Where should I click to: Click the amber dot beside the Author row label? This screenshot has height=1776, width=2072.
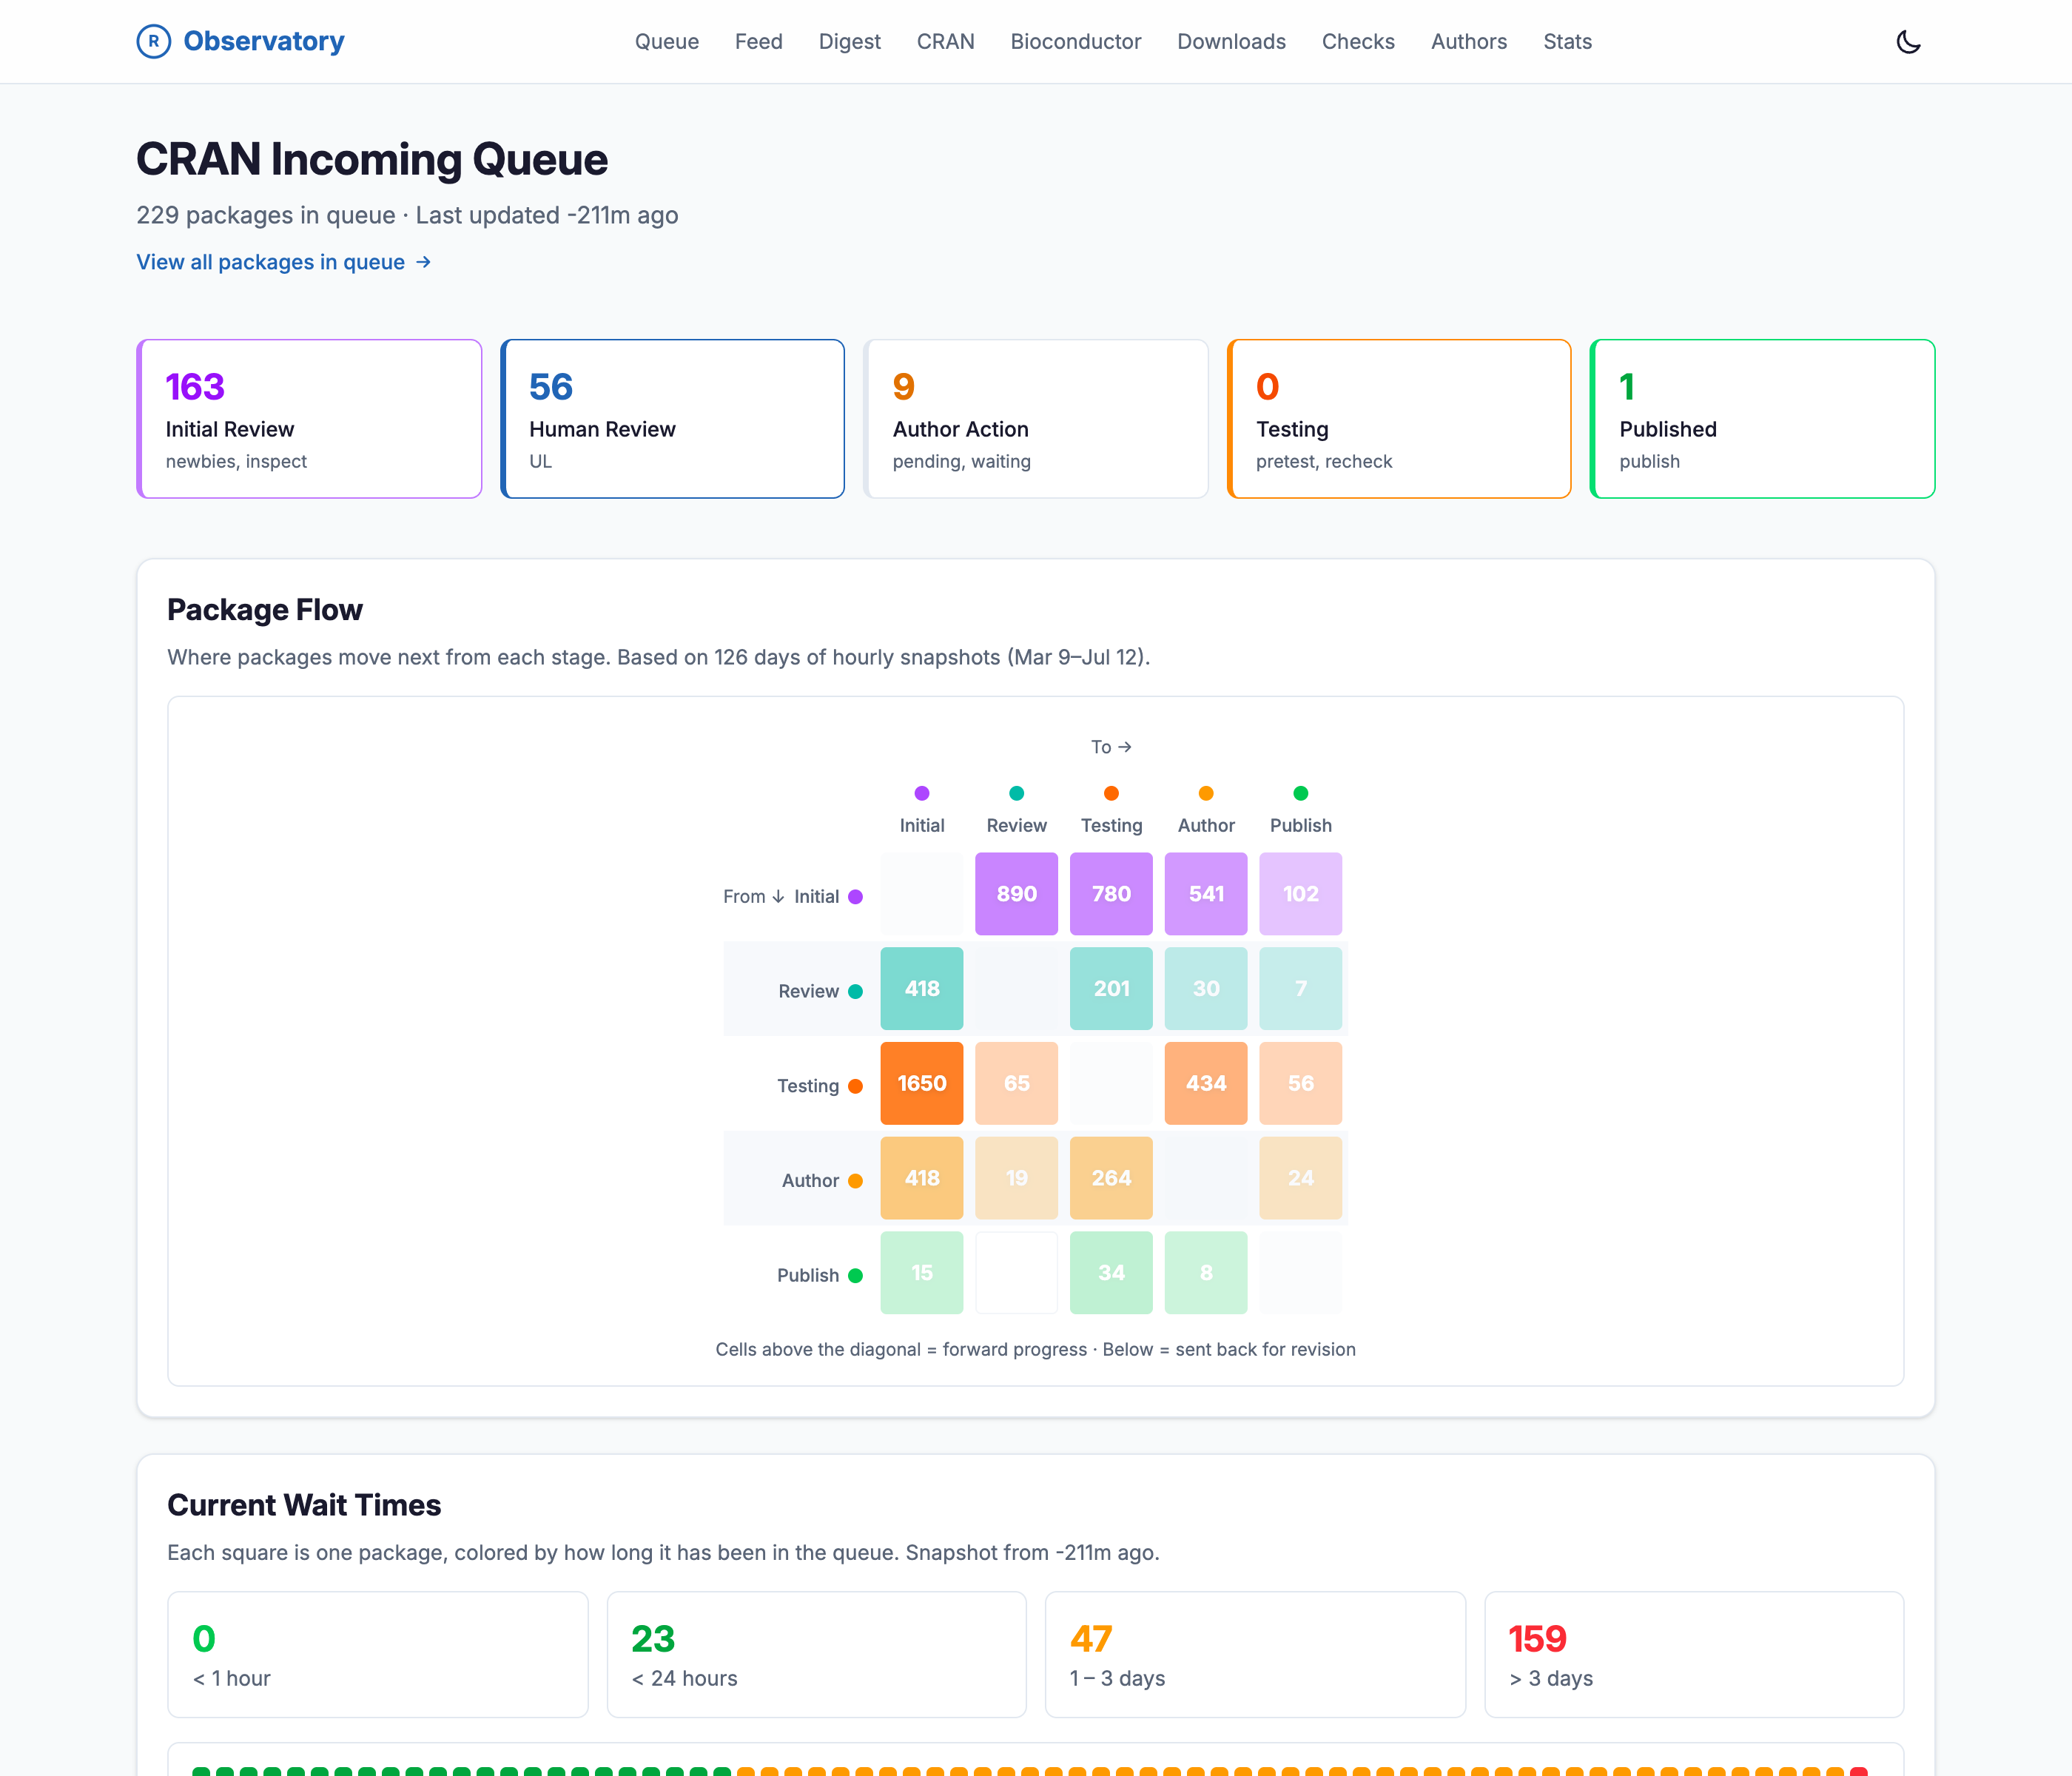tap(856, 1181)
